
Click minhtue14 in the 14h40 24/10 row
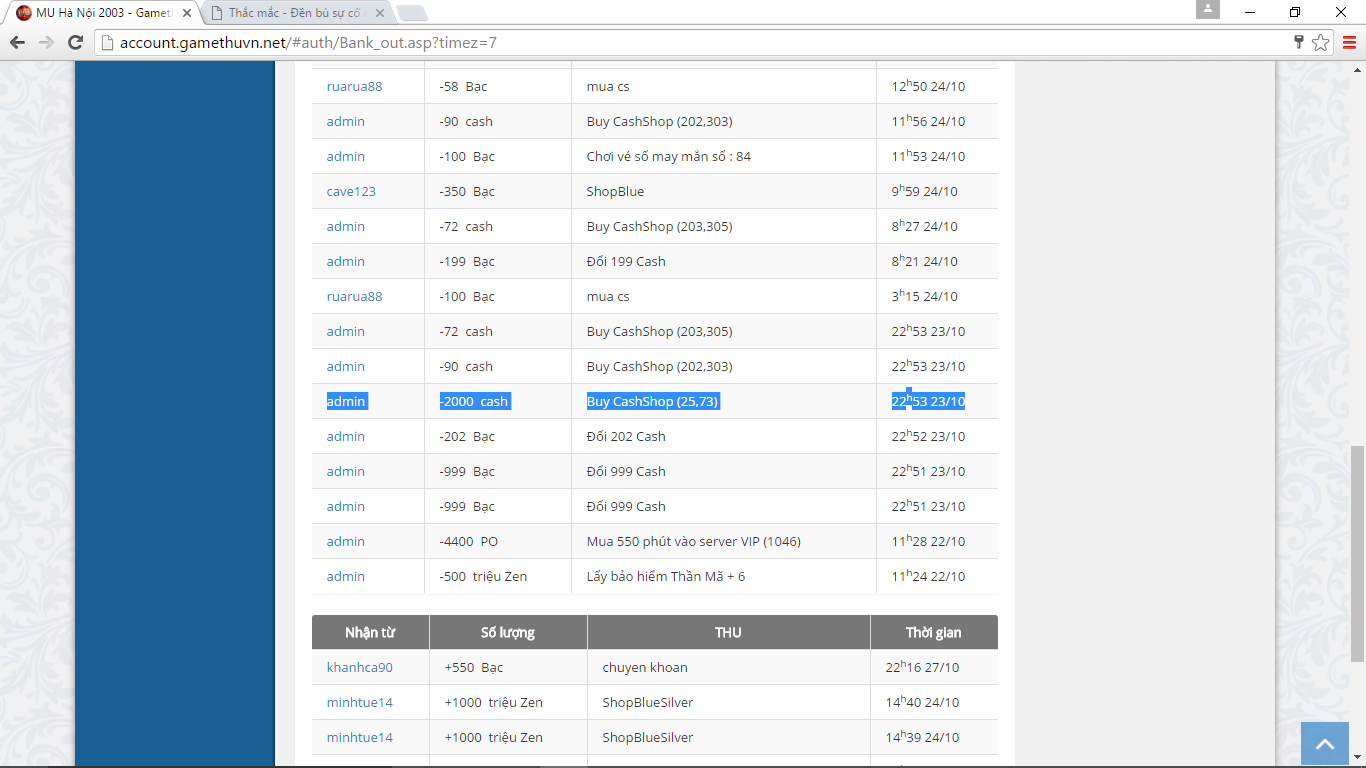pyautogui.click(x=359, y=702)
